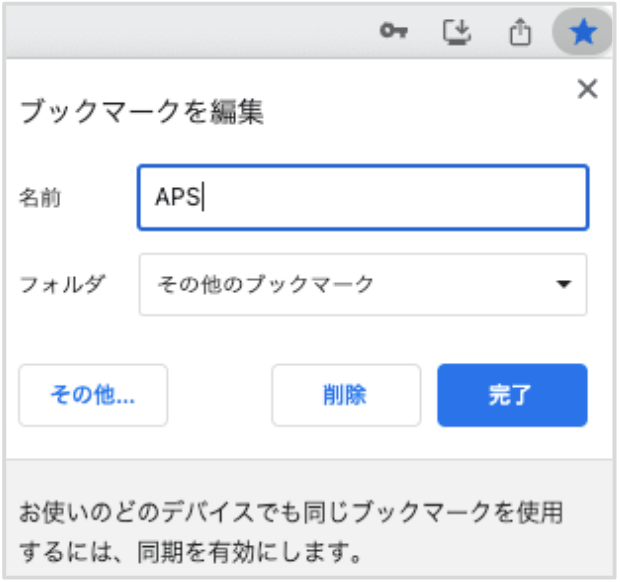Toggle the blue bookmark star icon
Image resolution: width=620 pixels, height=582 pixels.
(582, 32)
